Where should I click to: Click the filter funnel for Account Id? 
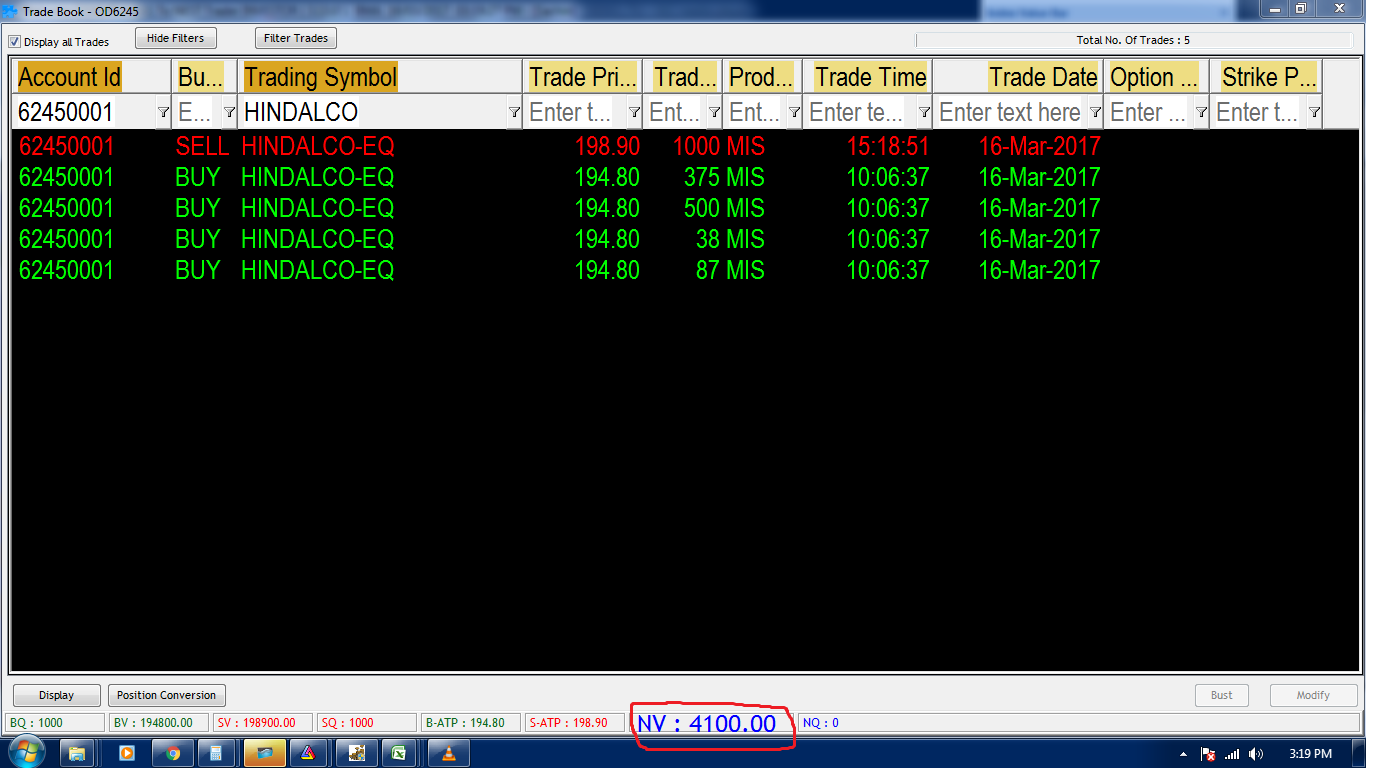163,112
